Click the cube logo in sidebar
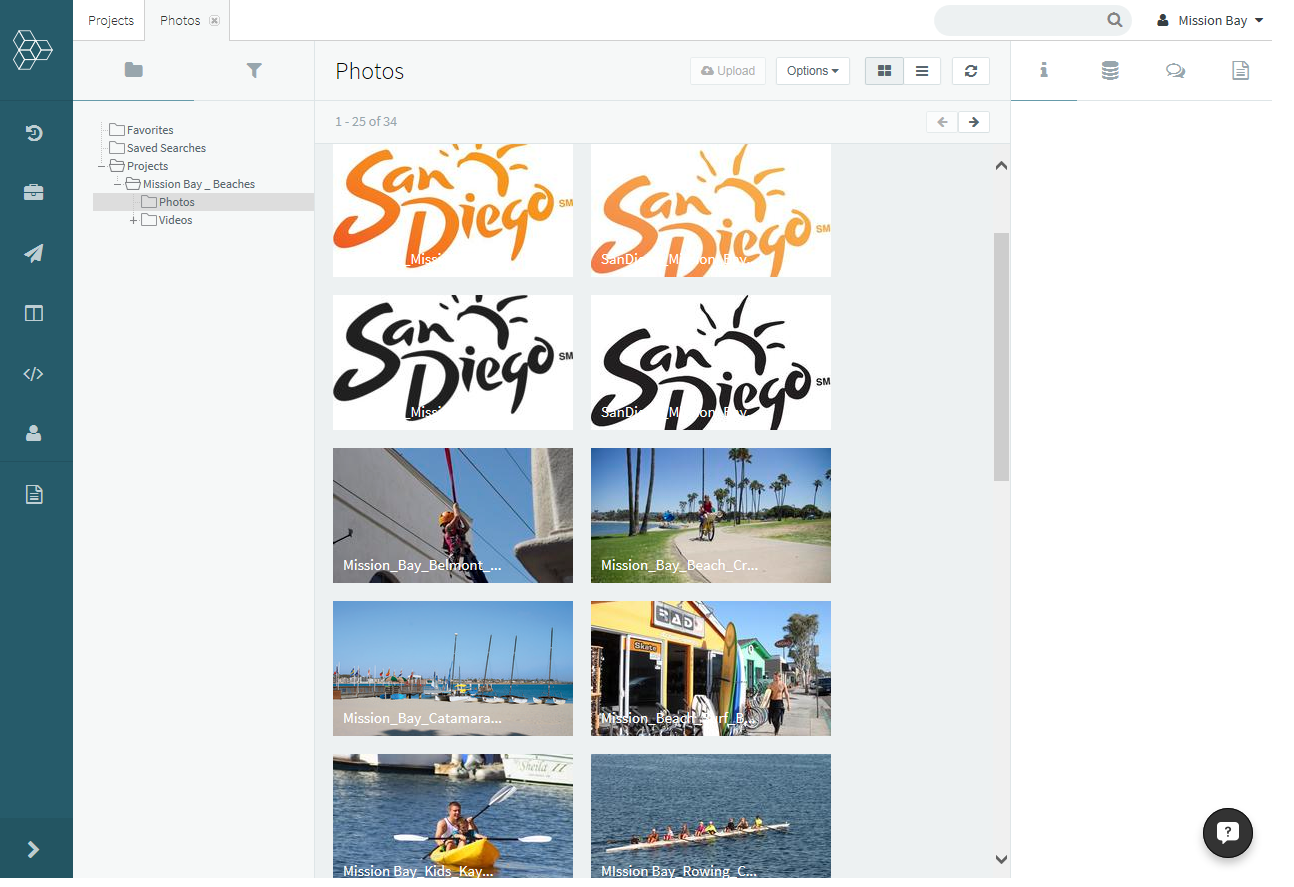The width and height of the screenshot is (1294, 887). click(x=32, y=50)
